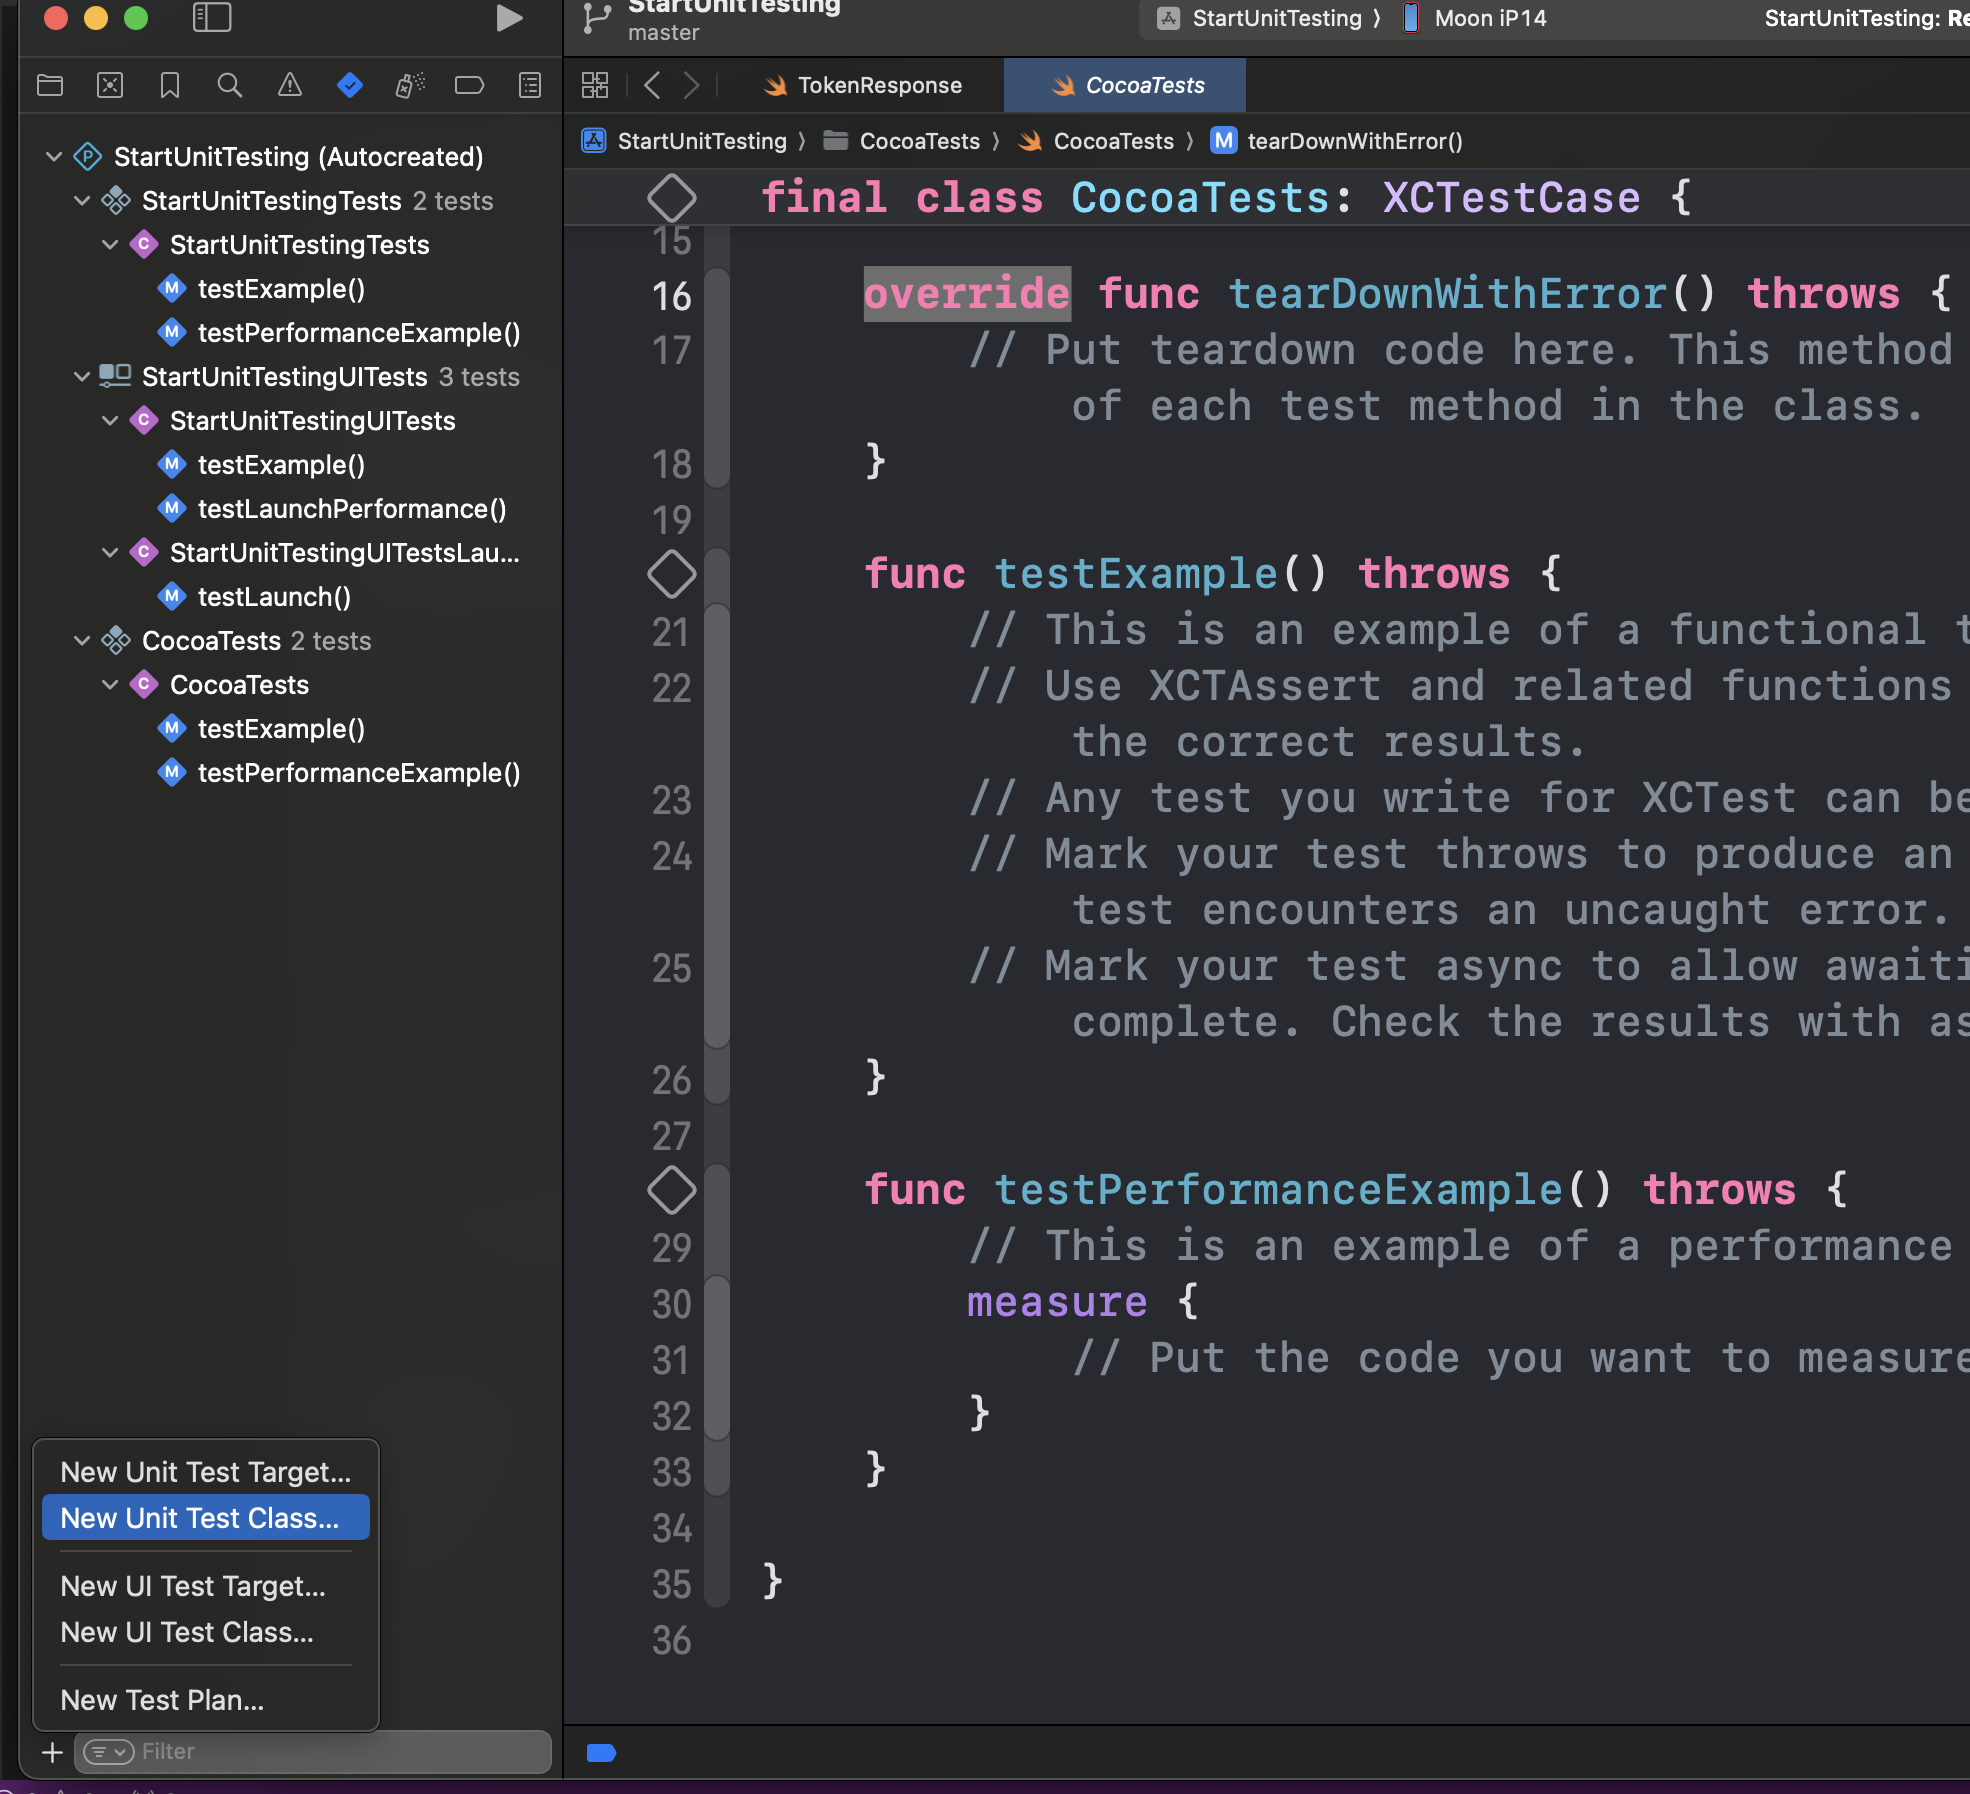Click the override keyword on line 16
Screen dimensions: 1970x1794
coord(967,294)
